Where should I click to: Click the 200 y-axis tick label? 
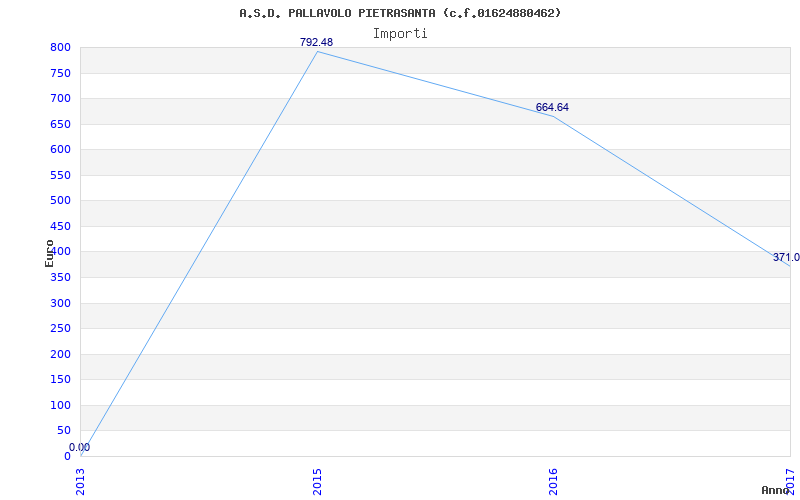coord(60,355)
